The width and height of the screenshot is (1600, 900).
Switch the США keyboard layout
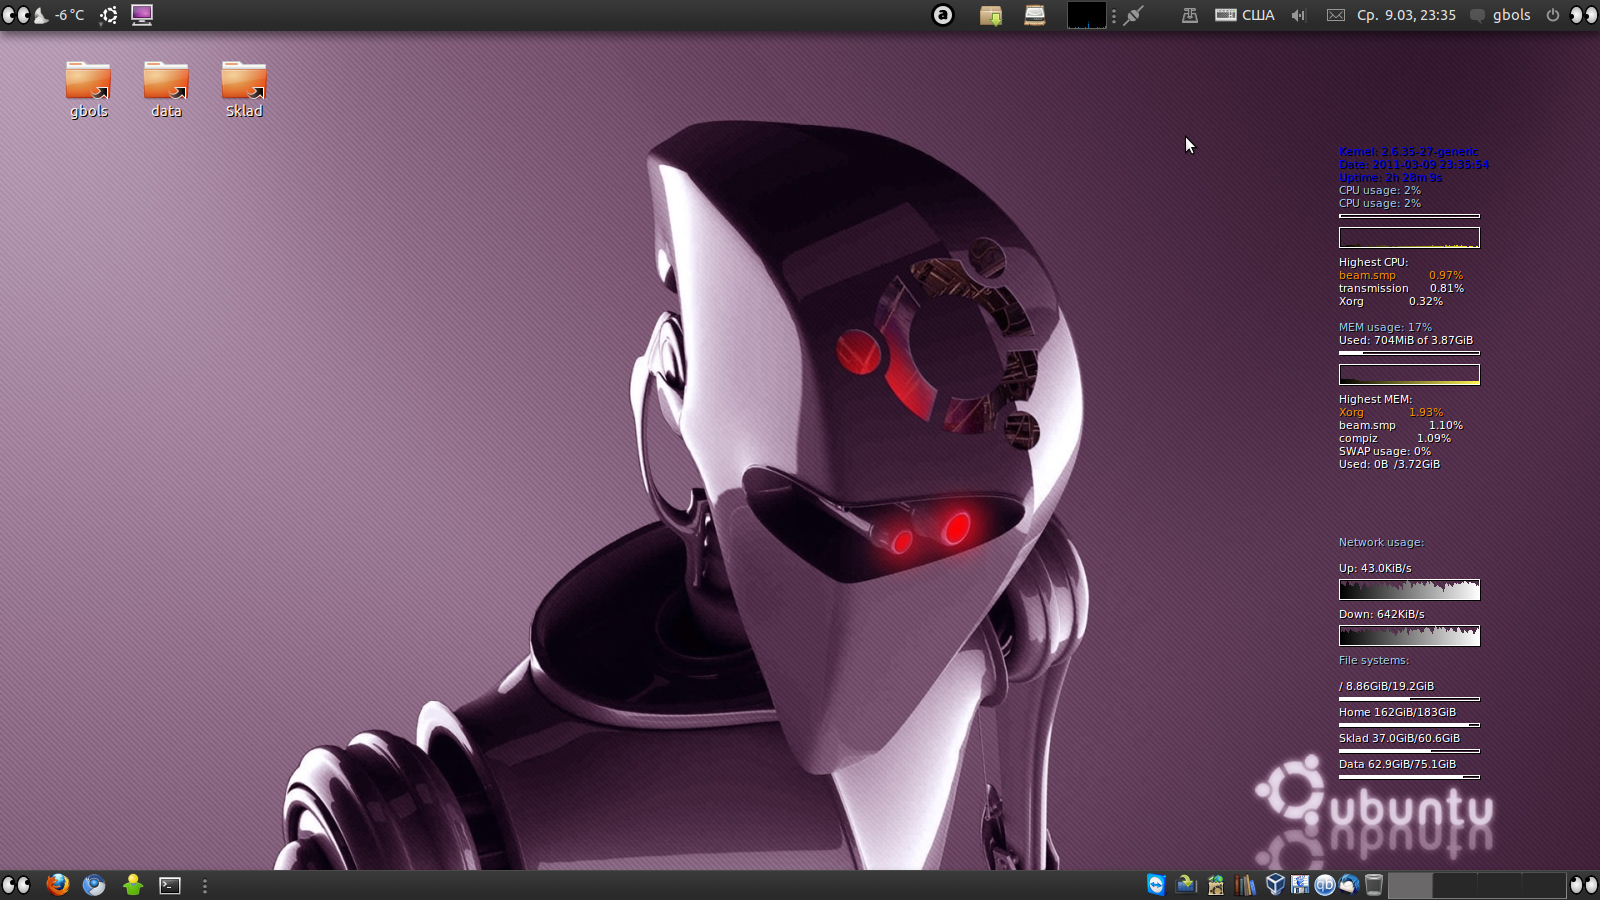tap(1245, 15)
